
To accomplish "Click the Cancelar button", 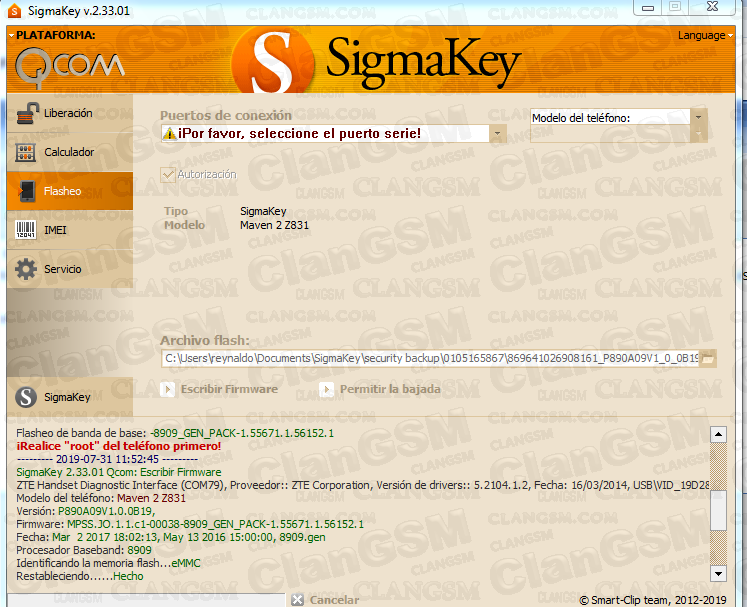I will (x=326, y=600).
